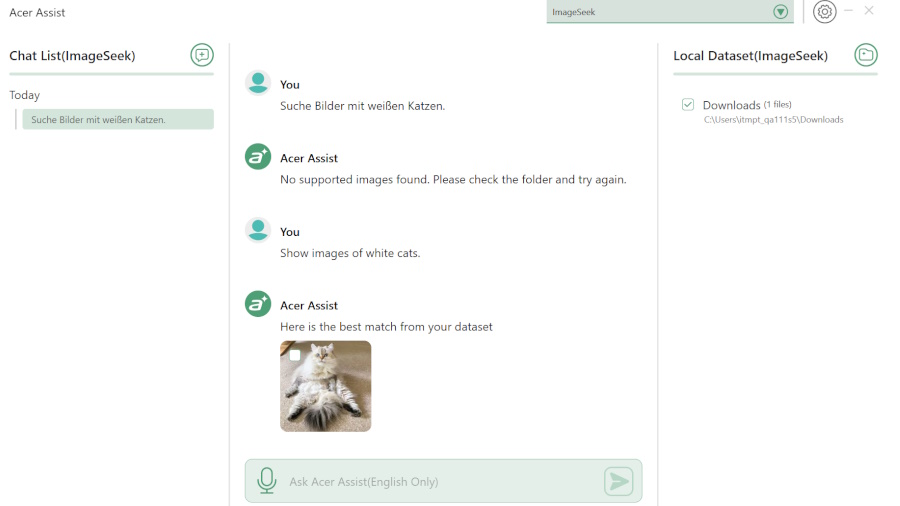Click the 'Suche Bilder mit weißen Katzen.' message in conversation

(x=362, y=106)
